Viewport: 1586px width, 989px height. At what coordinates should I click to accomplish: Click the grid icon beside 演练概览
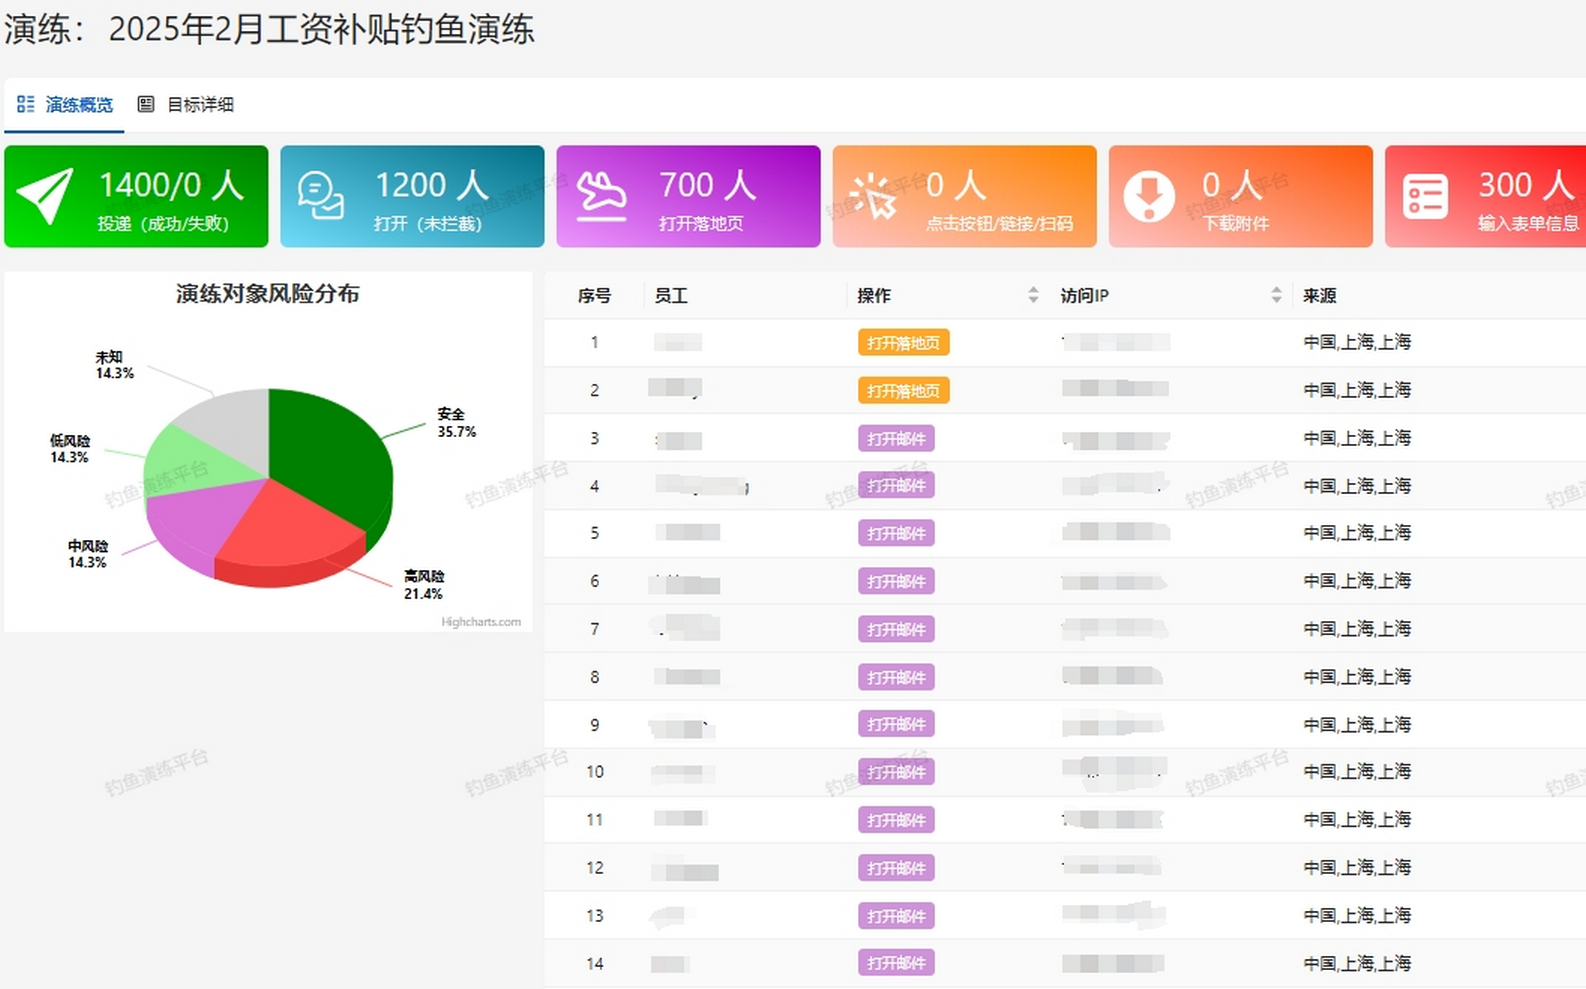(x=26, y=104)
